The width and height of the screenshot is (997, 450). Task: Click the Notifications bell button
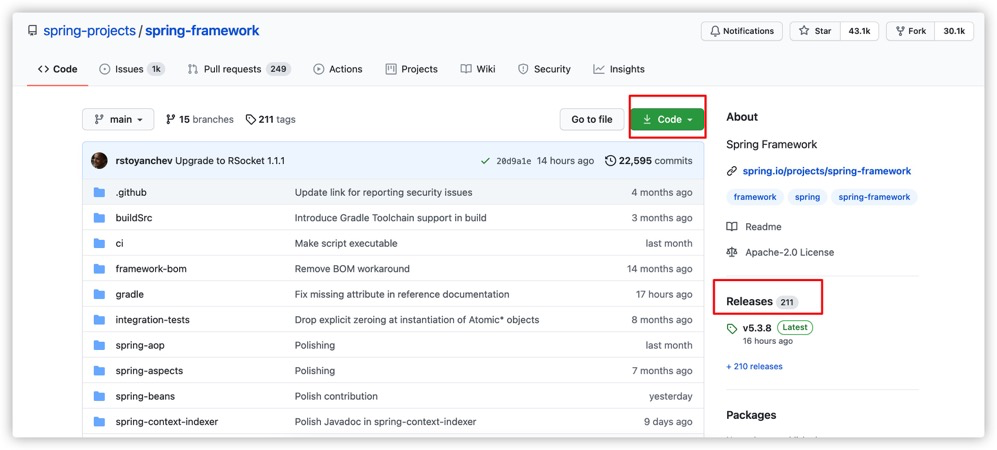click(742, 31)
